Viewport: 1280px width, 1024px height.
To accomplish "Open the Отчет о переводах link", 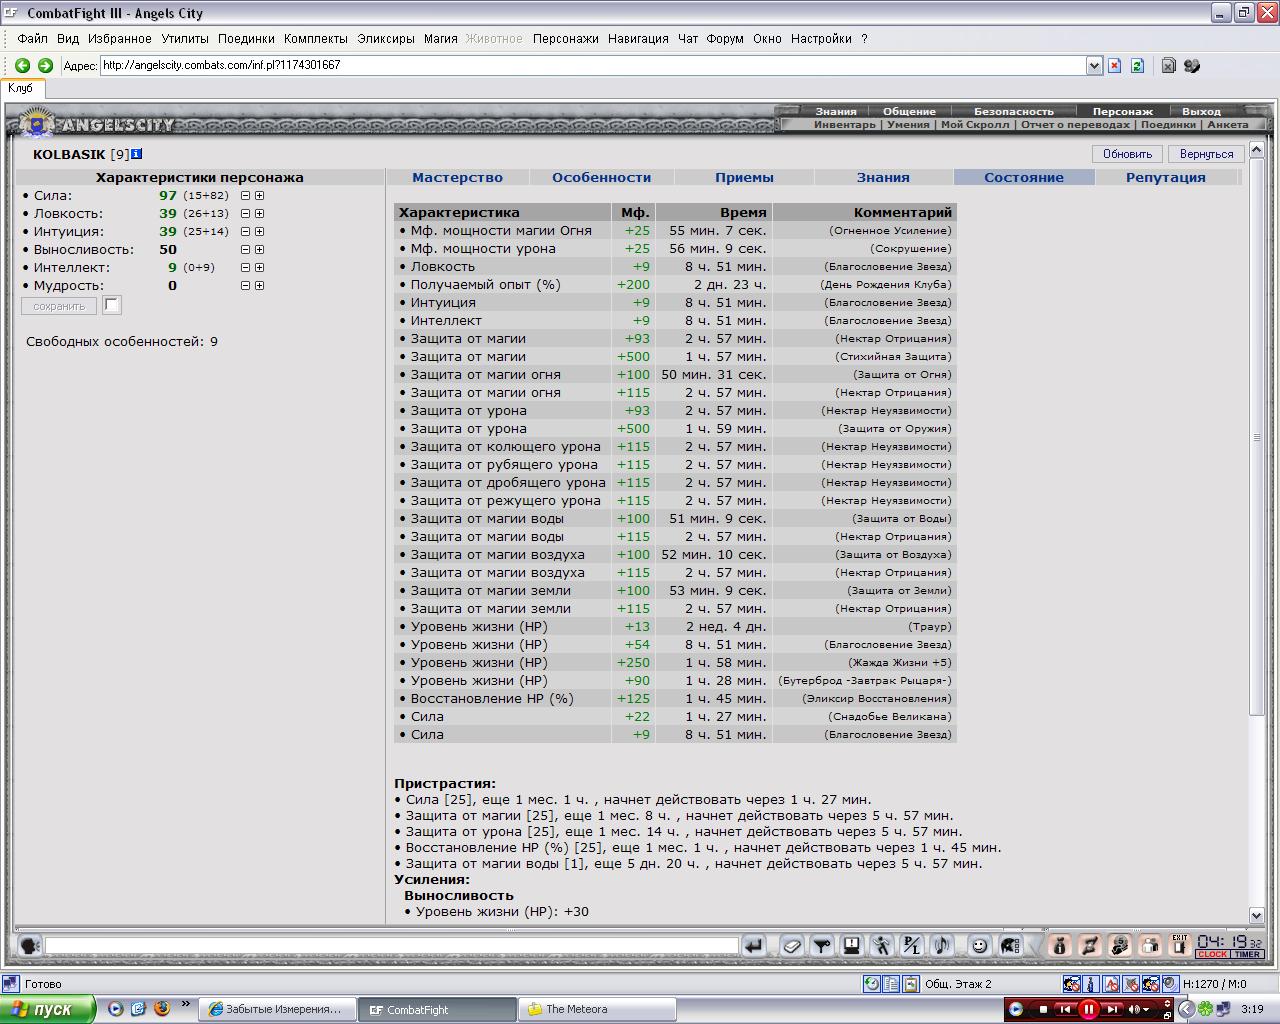I will pos(1075,125).
